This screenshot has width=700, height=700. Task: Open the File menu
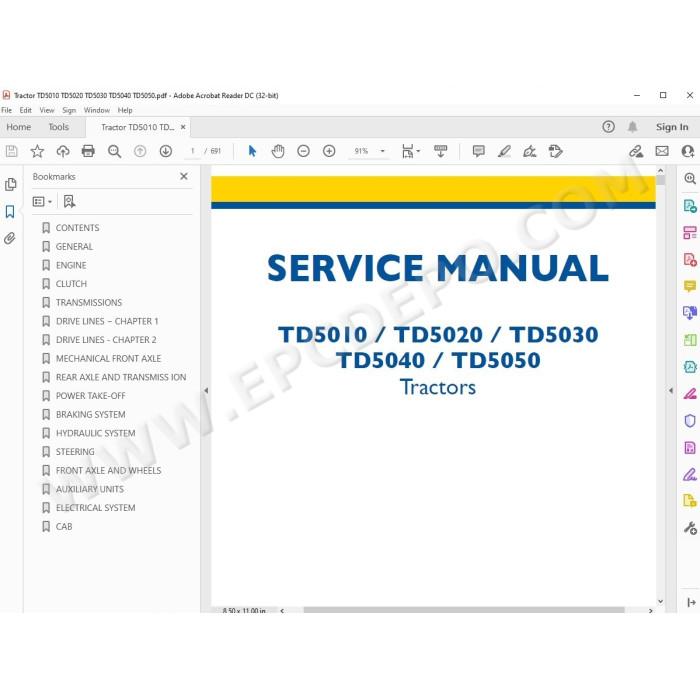point(6,110)
